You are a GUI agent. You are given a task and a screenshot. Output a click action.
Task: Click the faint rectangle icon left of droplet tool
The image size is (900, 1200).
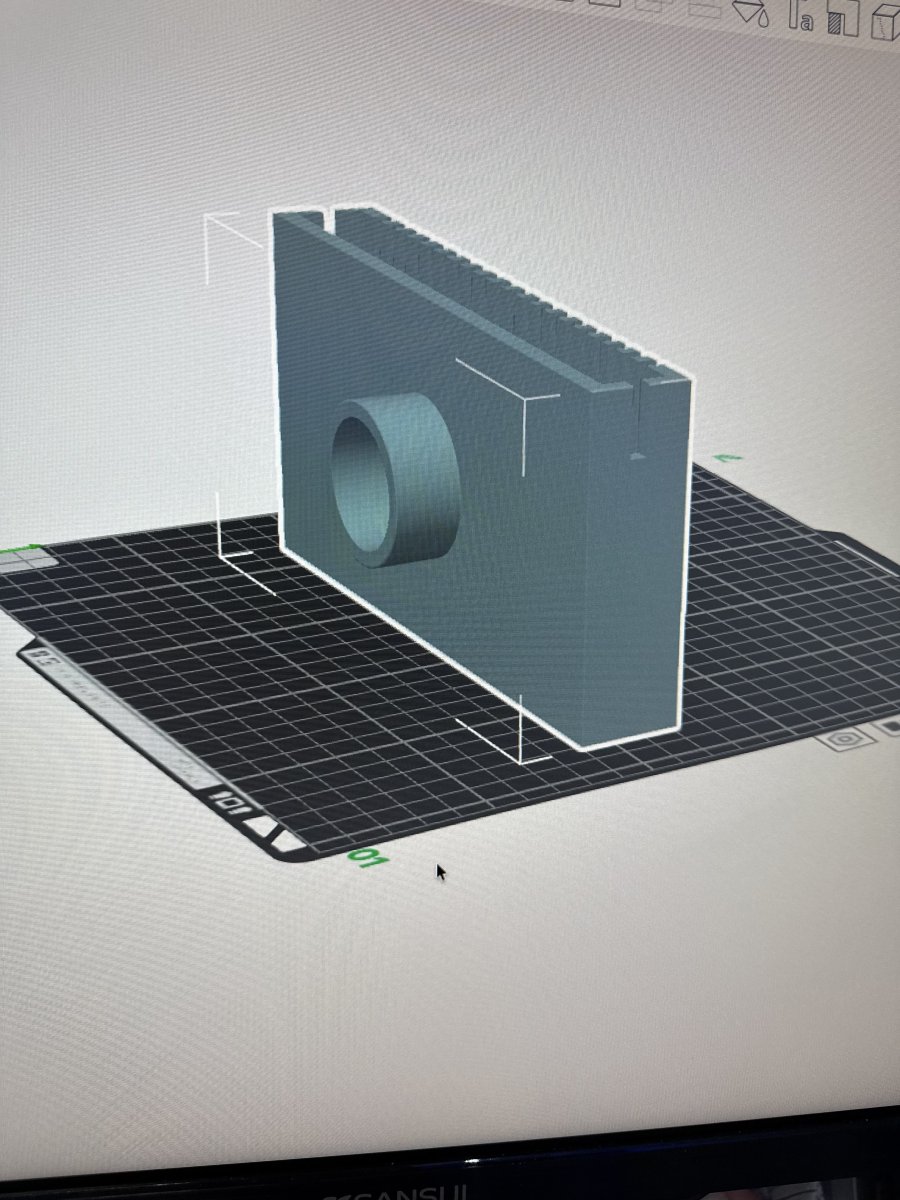click(x=703, y=7)
